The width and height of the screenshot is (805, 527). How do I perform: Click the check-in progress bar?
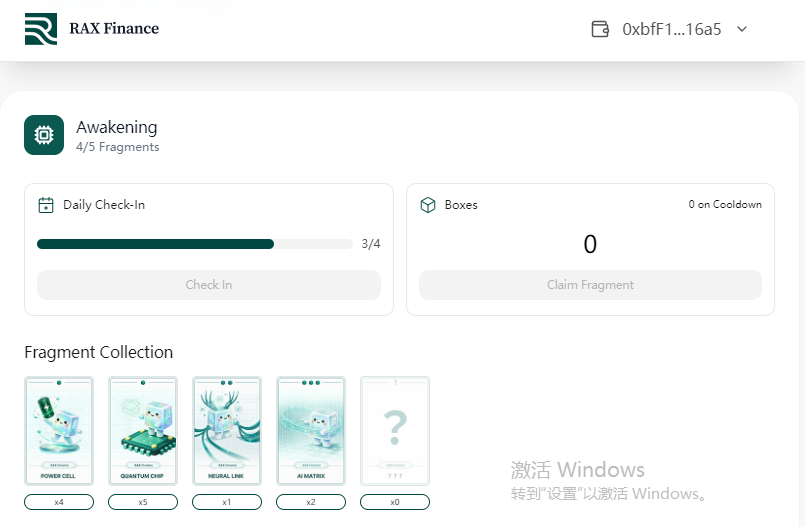(x=195, y=244)
